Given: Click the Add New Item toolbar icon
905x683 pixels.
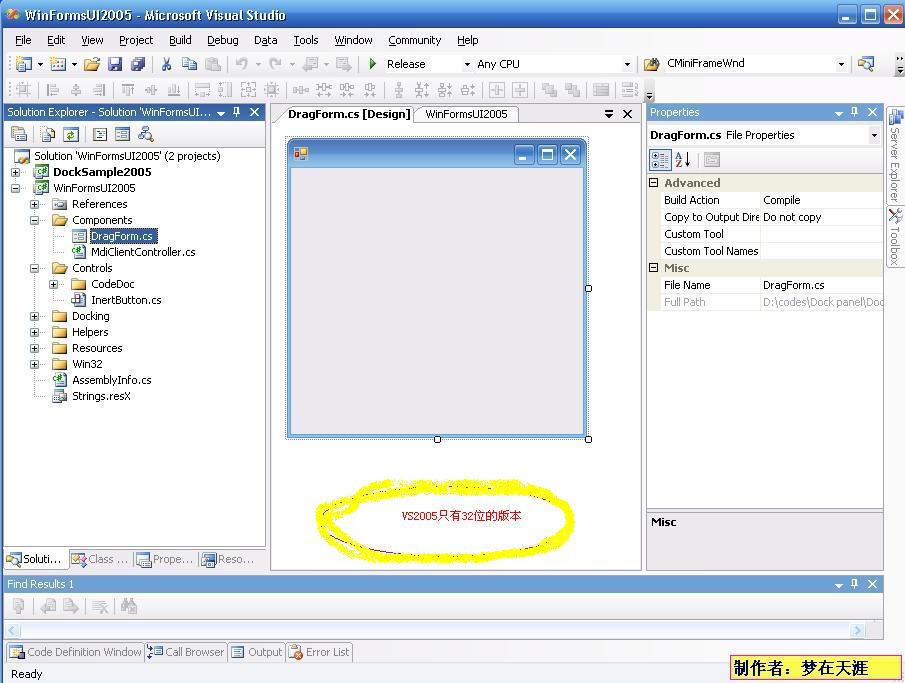Looking at the screenshot, I should tap(58, 64).
